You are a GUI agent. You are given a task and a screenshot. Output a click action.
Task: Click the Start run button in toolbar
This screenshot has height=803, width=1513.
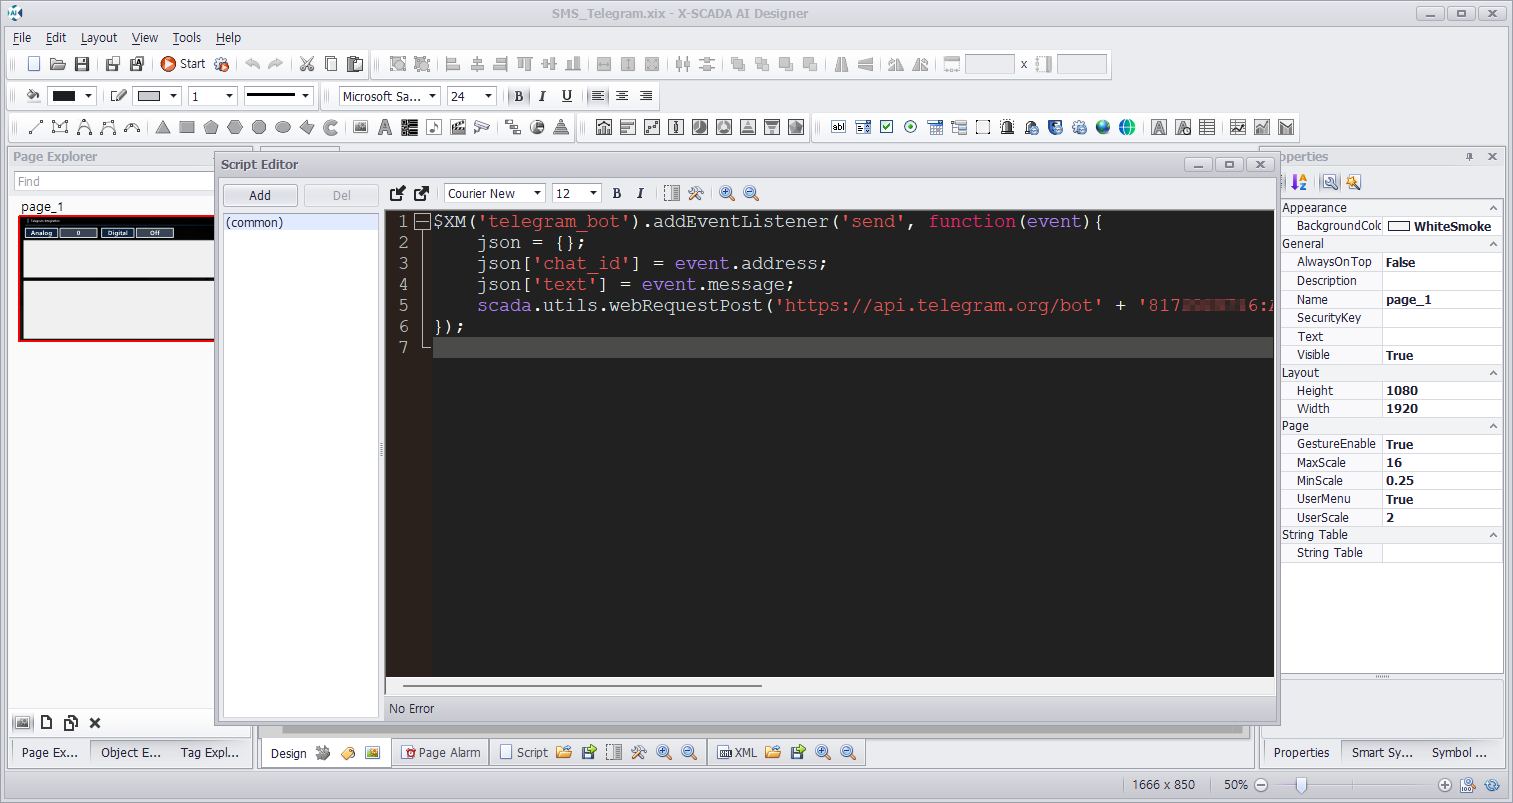pos(182,64)
